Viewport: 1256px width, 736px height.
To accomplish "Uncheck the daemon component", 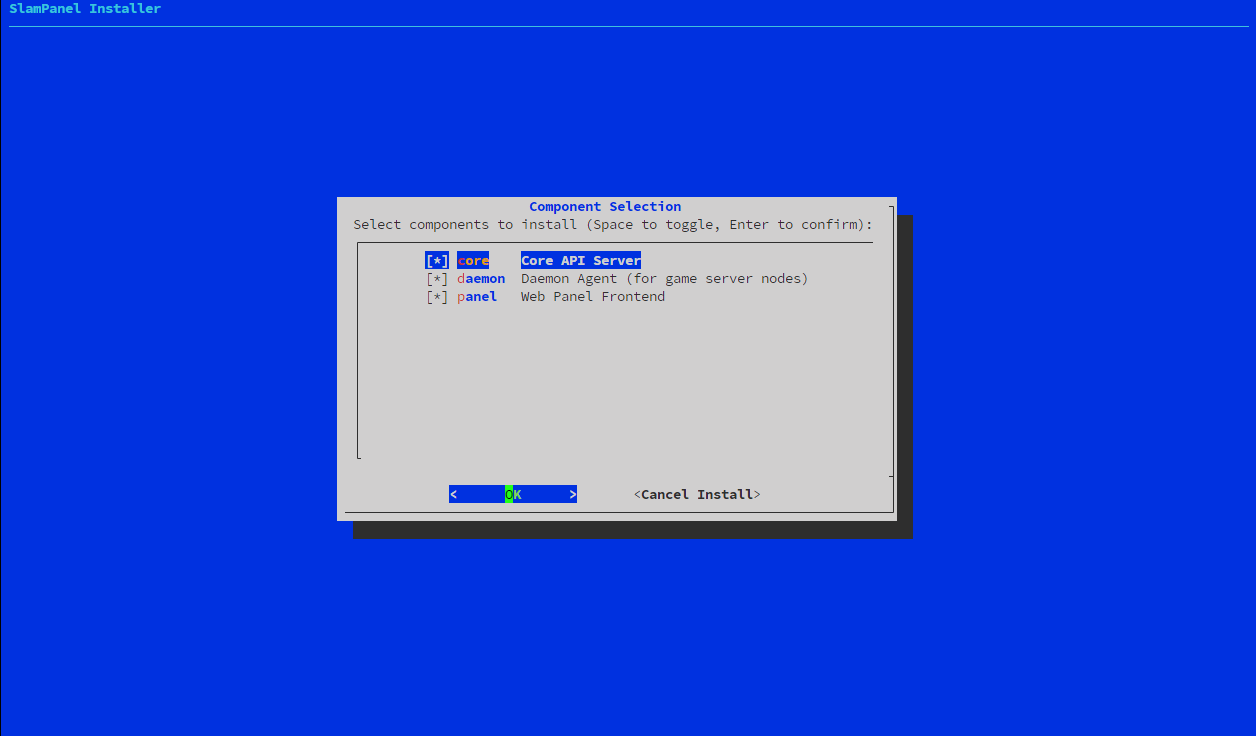I will click(x=437, y=278).
